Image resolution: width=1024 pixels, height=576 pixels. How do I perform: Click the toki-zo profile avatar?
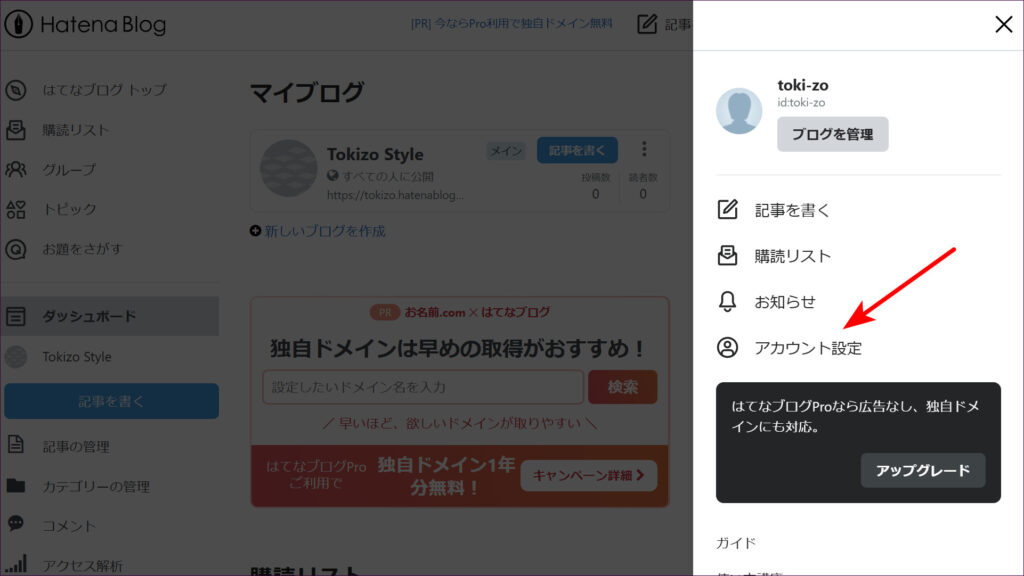[x=739, y=110]
